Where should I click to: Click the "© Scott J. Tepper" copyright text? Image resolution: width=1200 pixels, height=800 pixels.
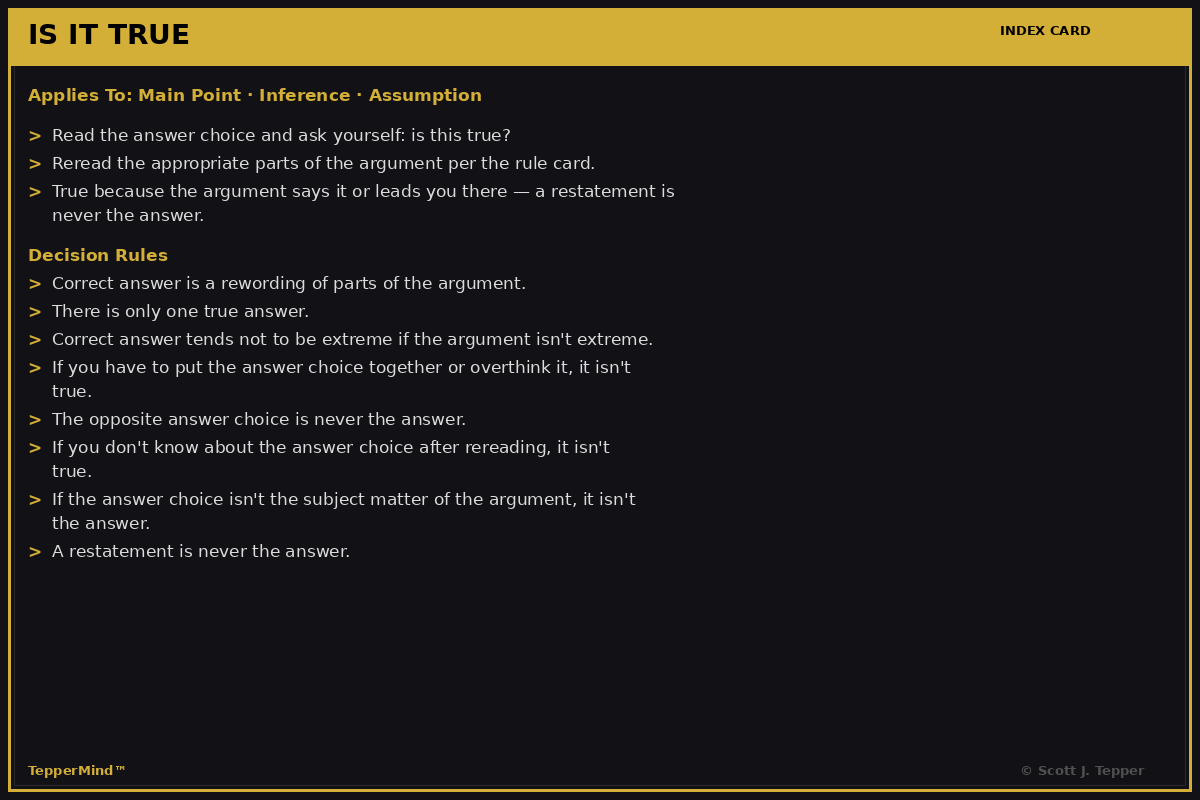1082,771
